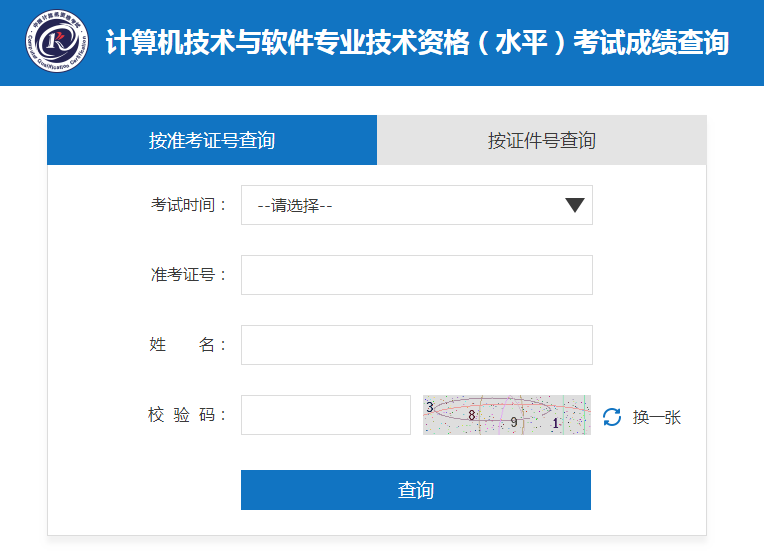Click the 换一张 link text

[x=656, y=417]
